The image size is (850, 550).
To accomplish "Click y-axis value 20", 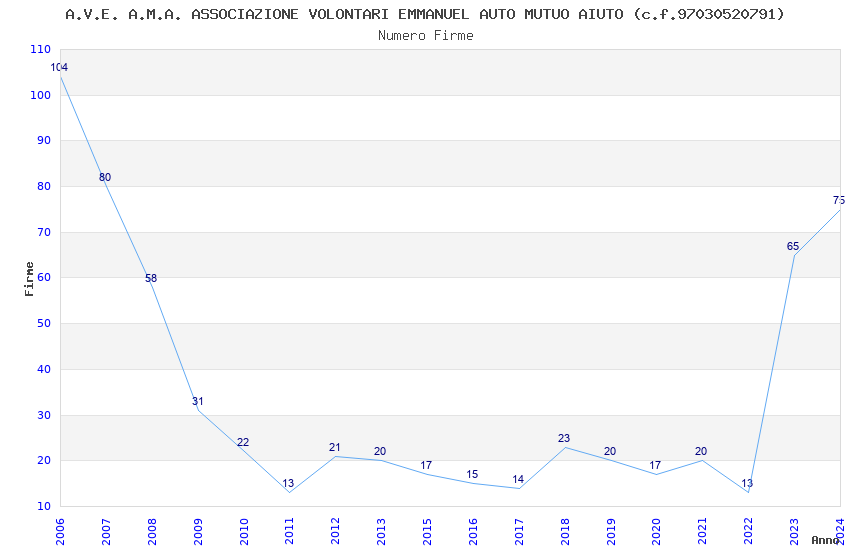I will click(44, 461).
